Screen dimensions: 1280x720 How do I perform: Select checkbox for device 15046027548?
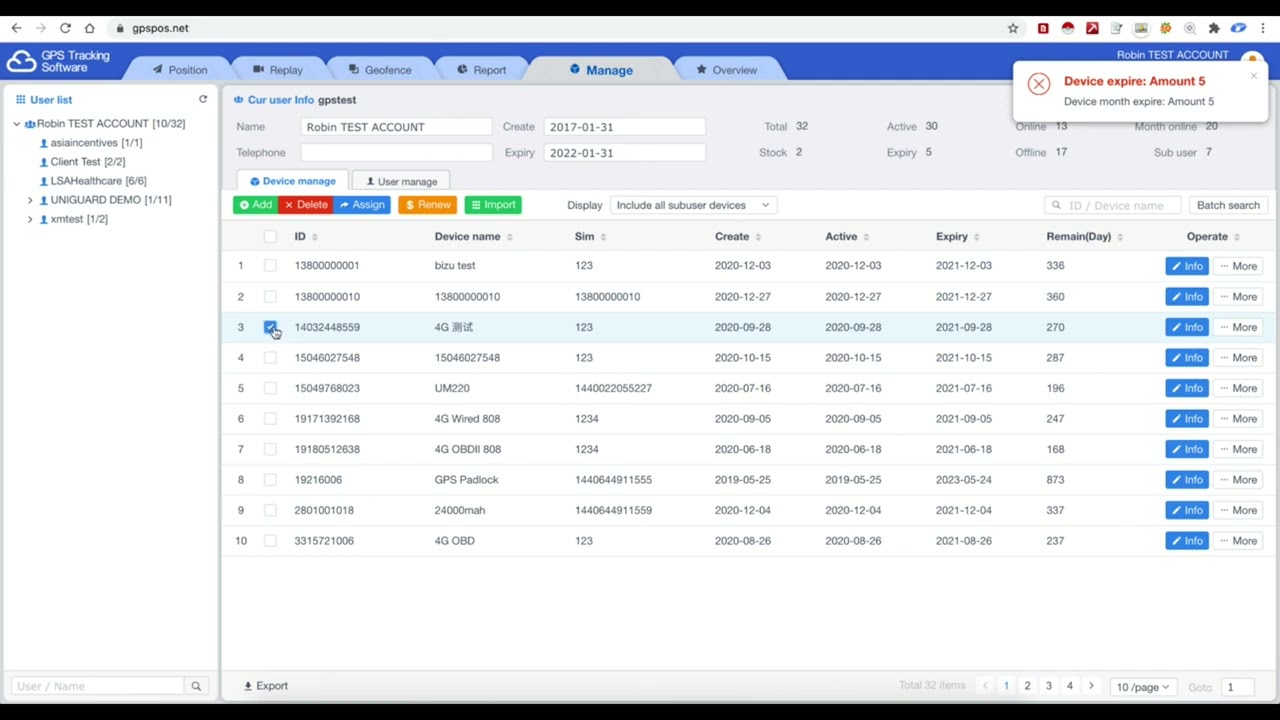point(270,358)
